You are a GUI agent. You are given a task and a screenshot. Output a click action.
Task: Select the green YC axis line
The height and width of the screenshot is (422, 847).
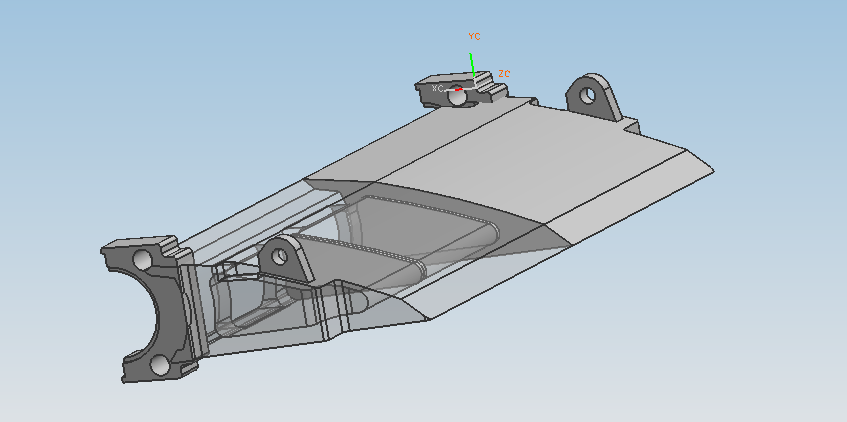(472, 63)
